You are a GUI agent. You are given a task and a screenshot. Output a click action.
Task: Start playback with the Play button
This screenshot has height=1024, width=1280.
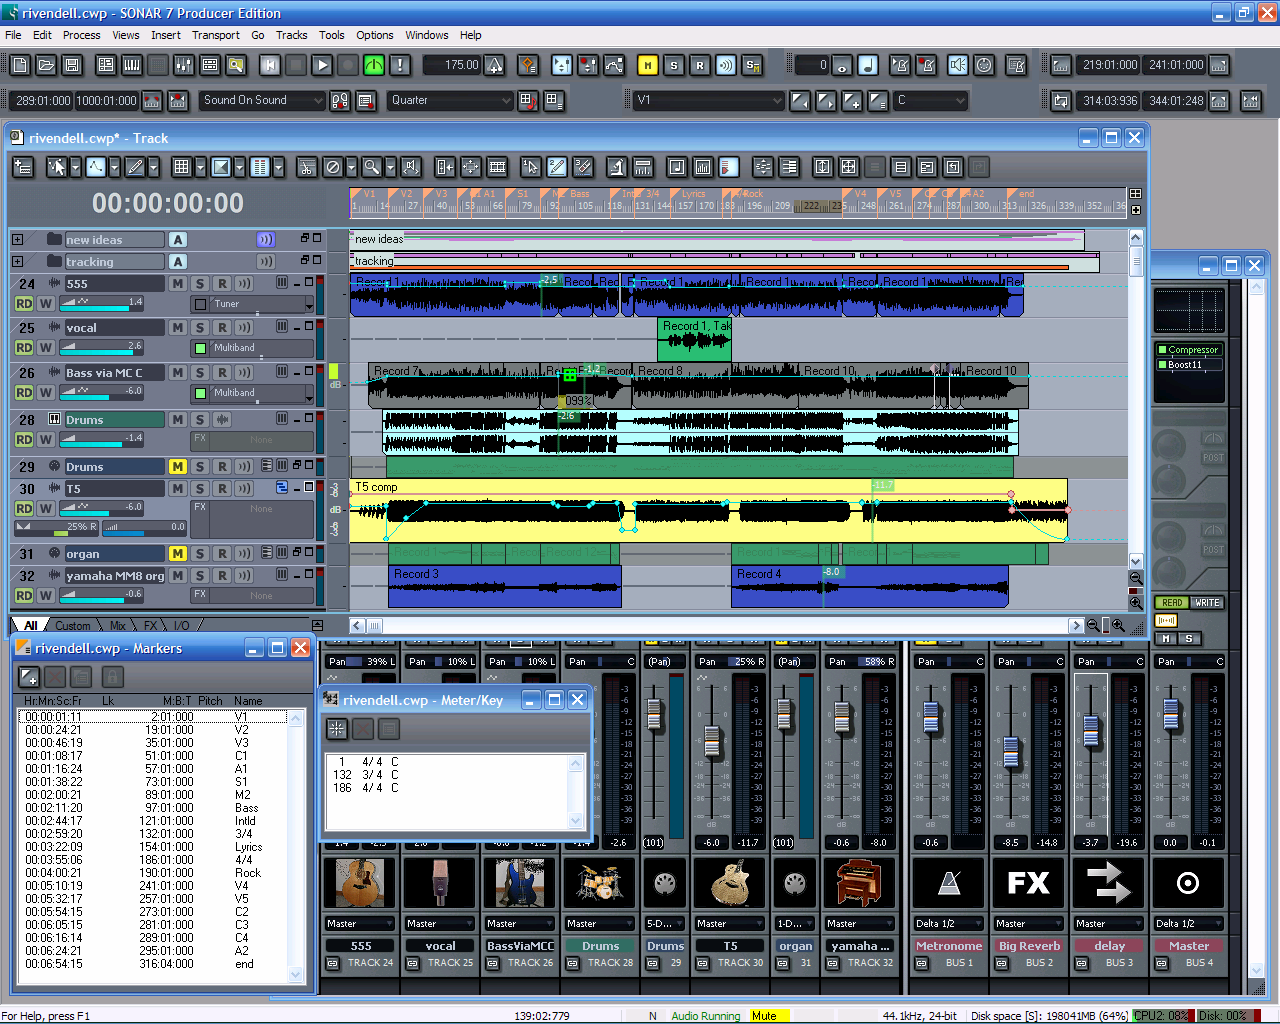pyautogui.click(x=322, y=65)
